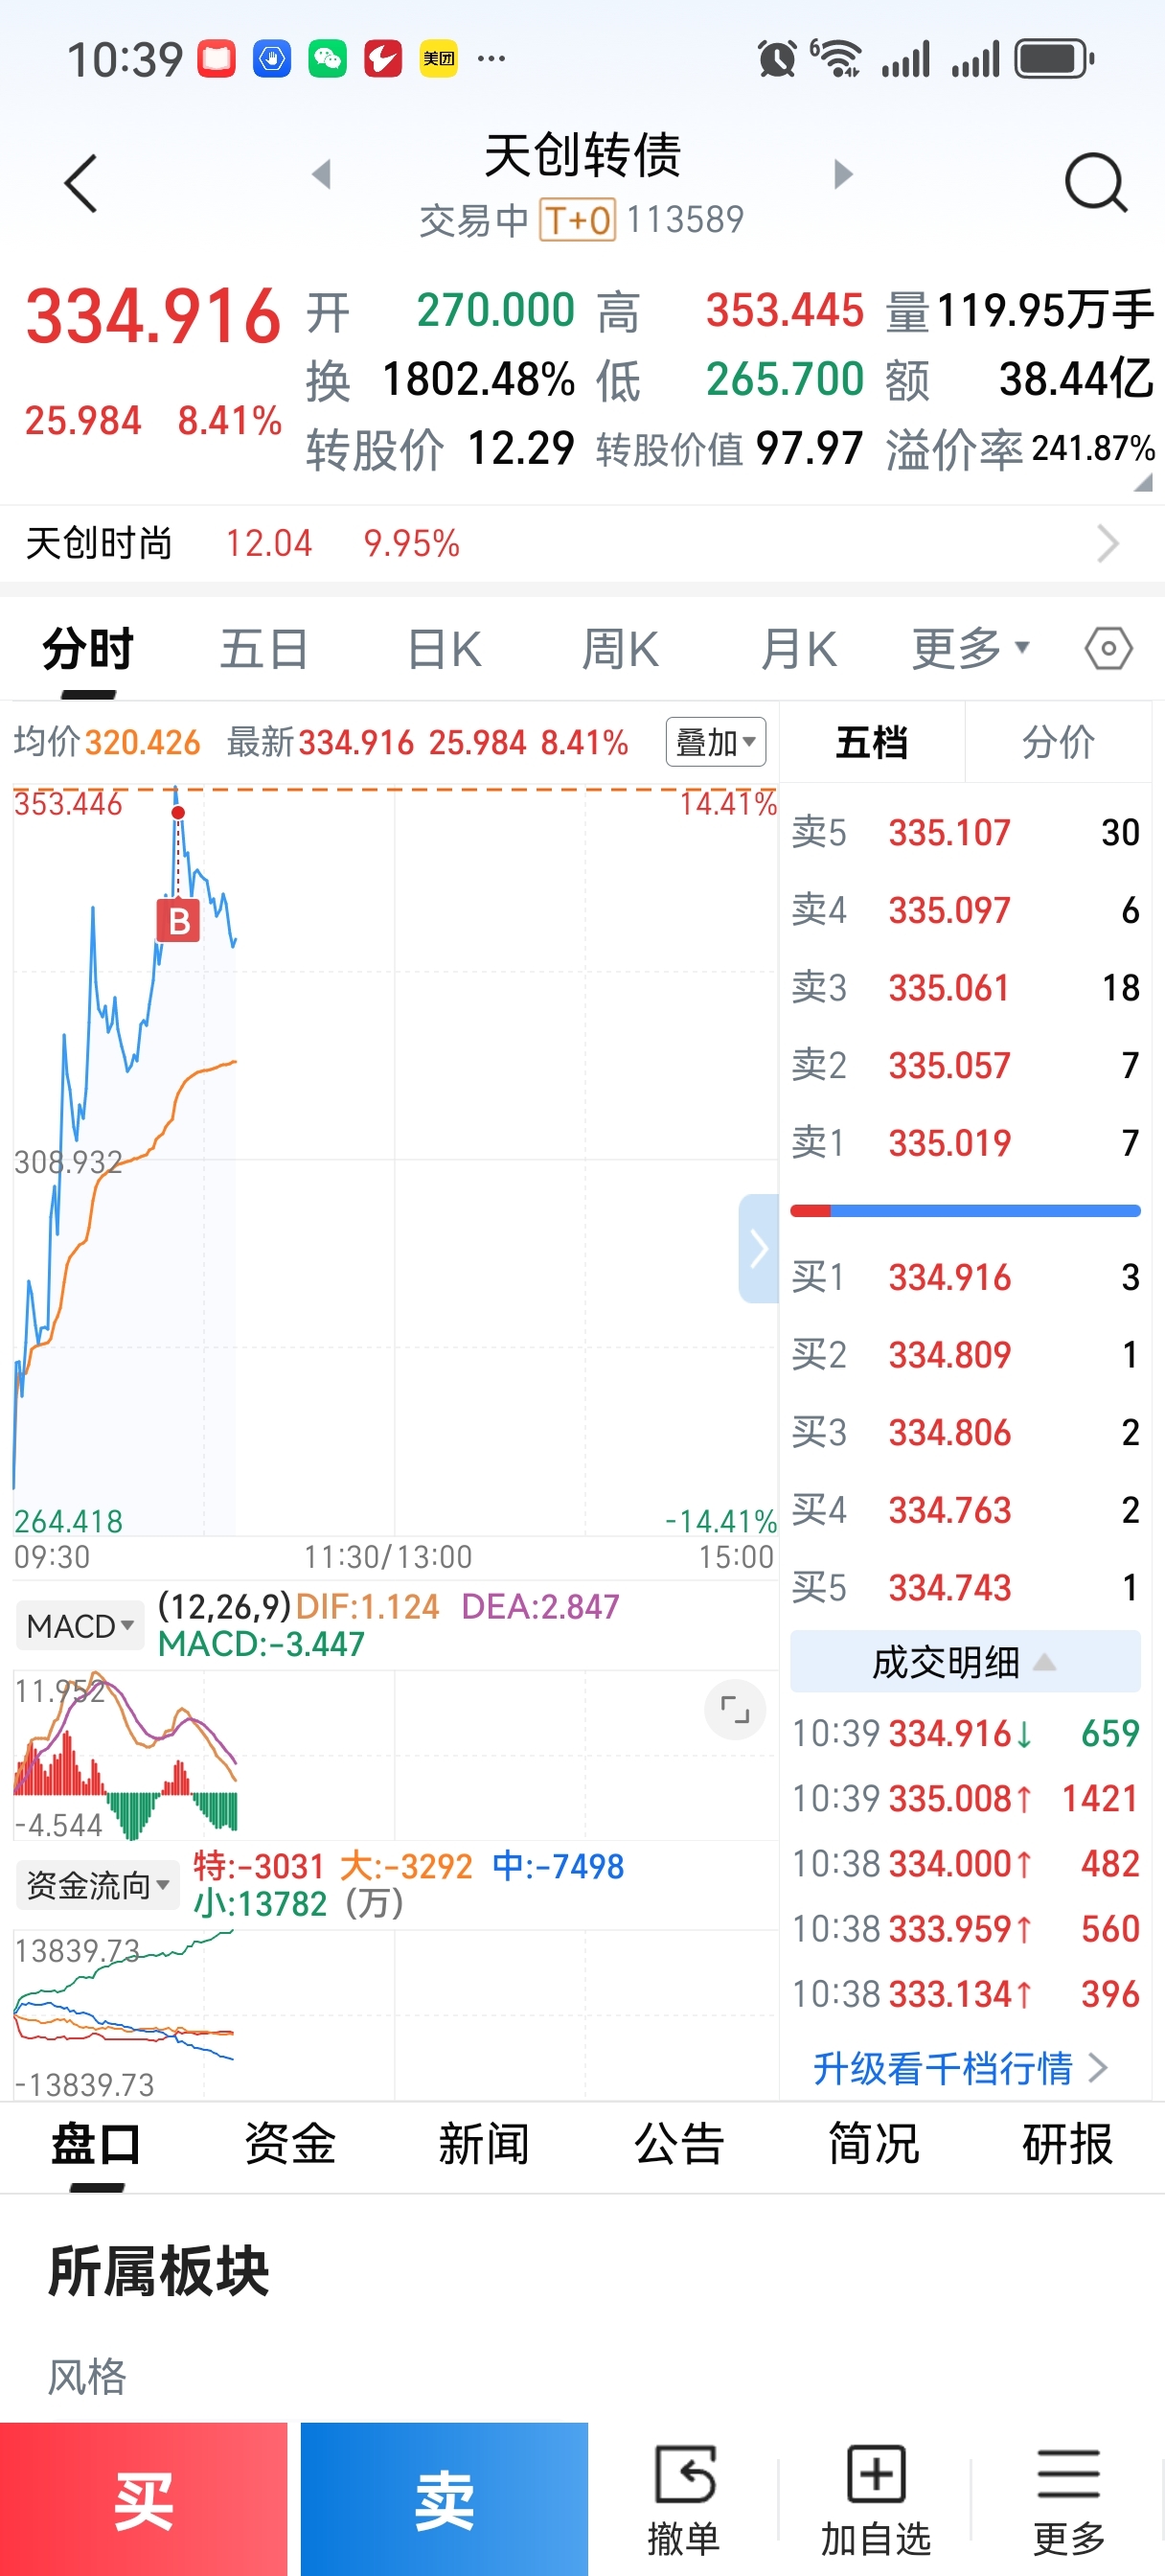The height and width of the screenshot is (2576, 1165).
Task: Go to previous security with left triangle
Action: [x=321, y=174]
